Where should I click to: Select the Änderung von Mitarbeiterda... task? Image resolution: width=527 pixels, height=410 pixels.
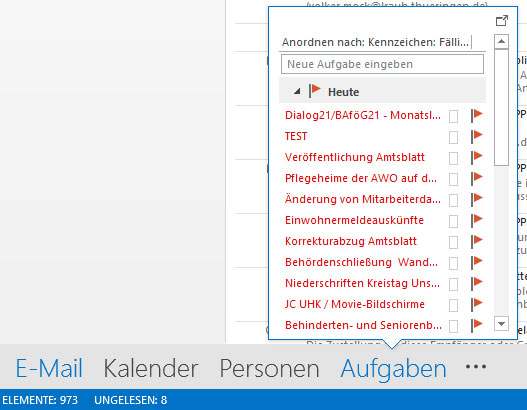pyautogui.click(x=363, y=199)
